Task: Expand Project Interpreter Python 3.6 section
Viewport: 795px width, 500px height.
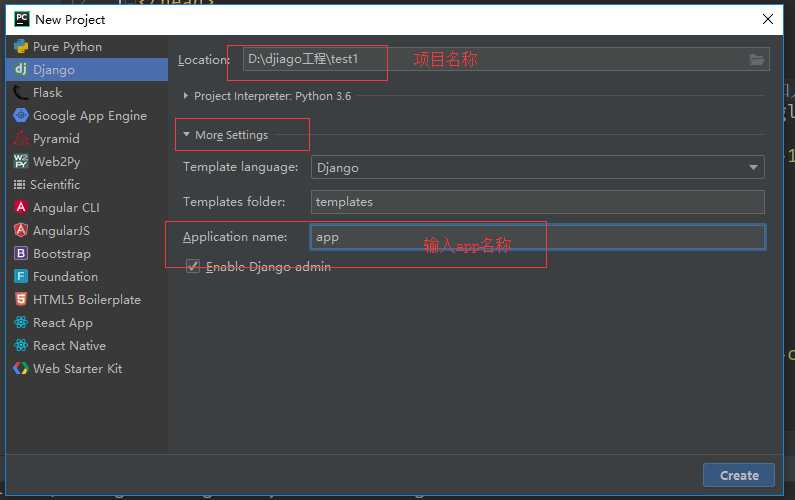Action: 186,95
